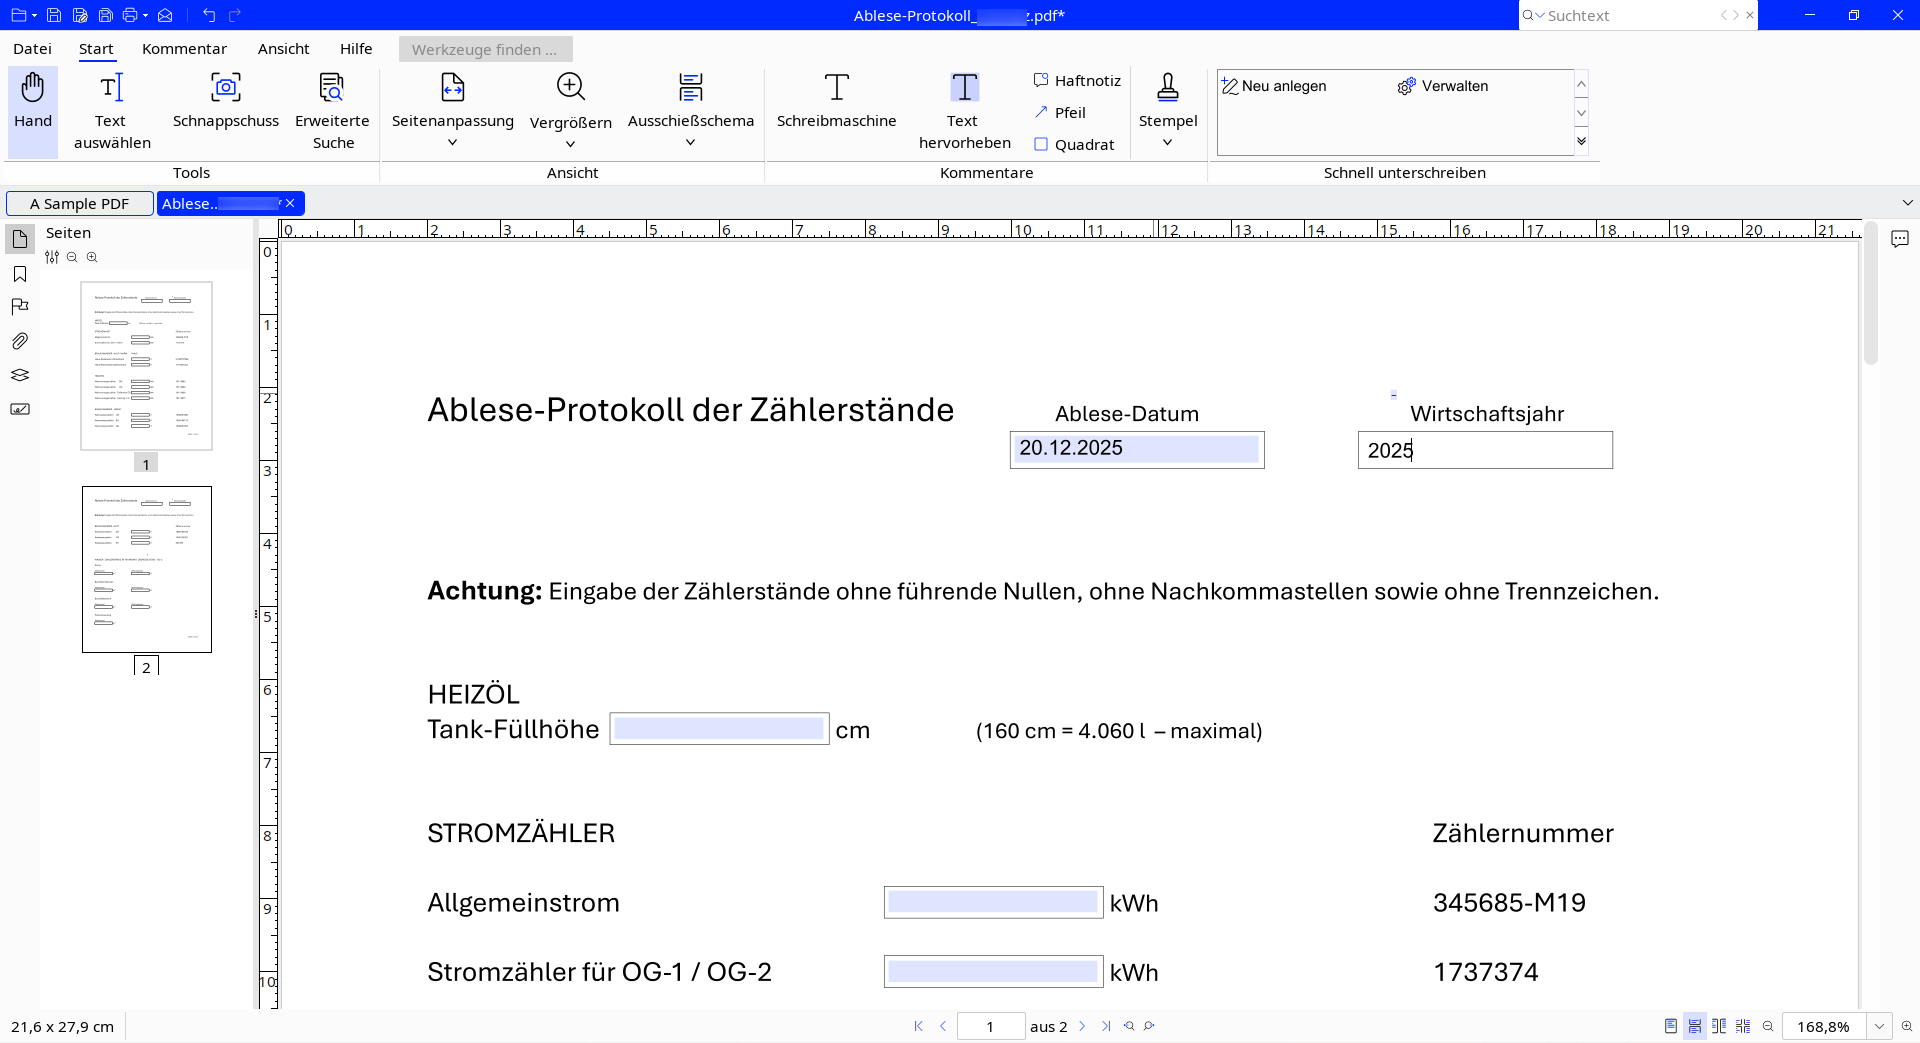Screen dimensions: 1920x1043
Task: Click the Tank-Füllhöhe input field
Action: (x=719, y=729)
